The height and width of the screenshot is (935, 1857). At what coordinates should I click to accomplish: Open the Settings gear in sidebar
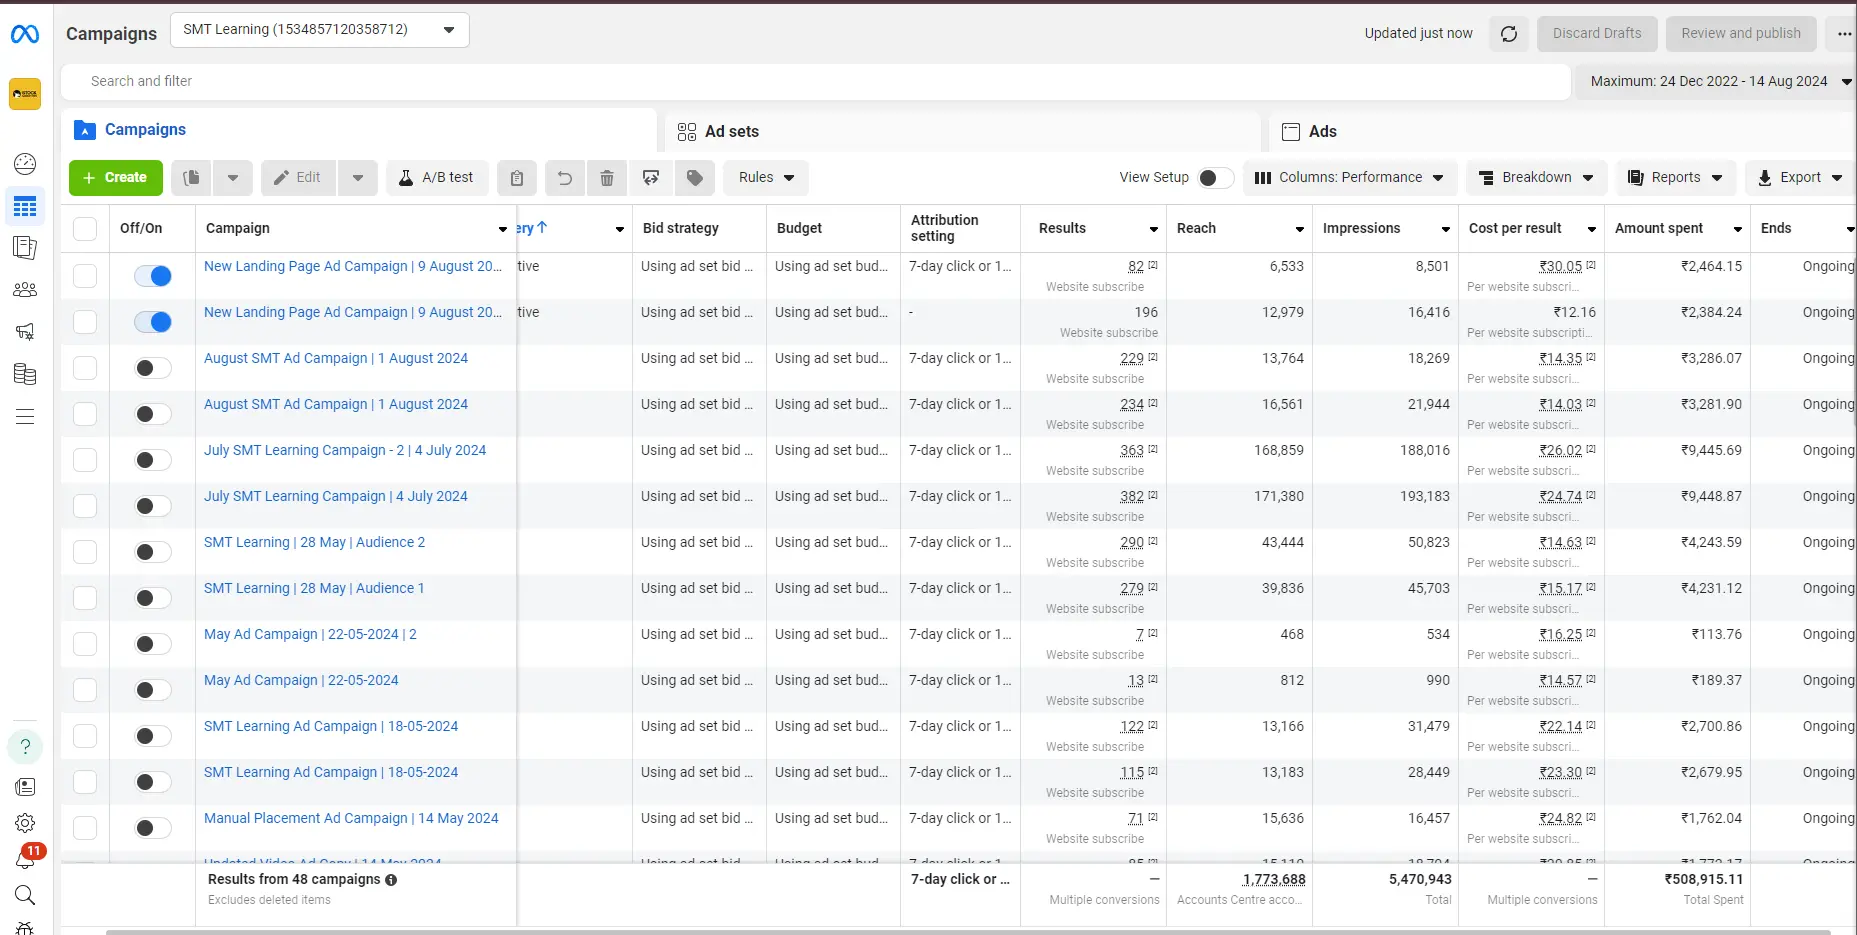tap(25, 823)
